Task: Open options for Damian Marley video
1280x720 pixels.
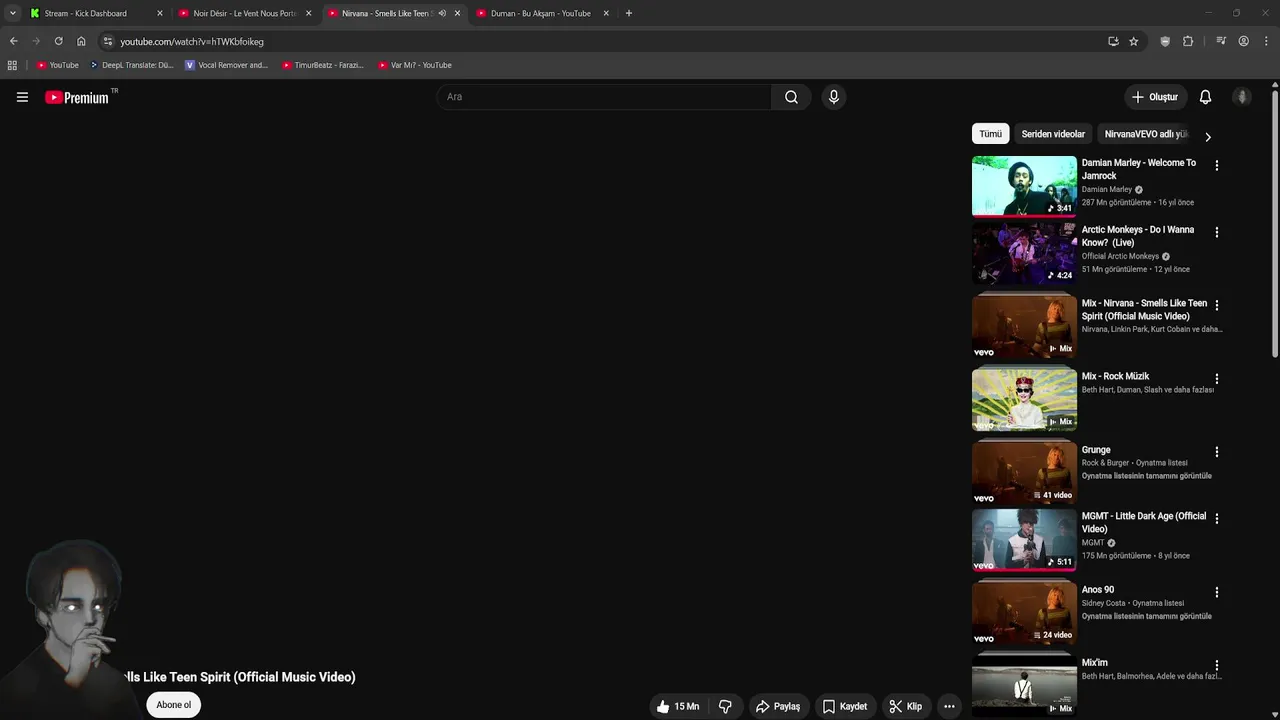Action: pyautogui.click(x=1216, y=165)
